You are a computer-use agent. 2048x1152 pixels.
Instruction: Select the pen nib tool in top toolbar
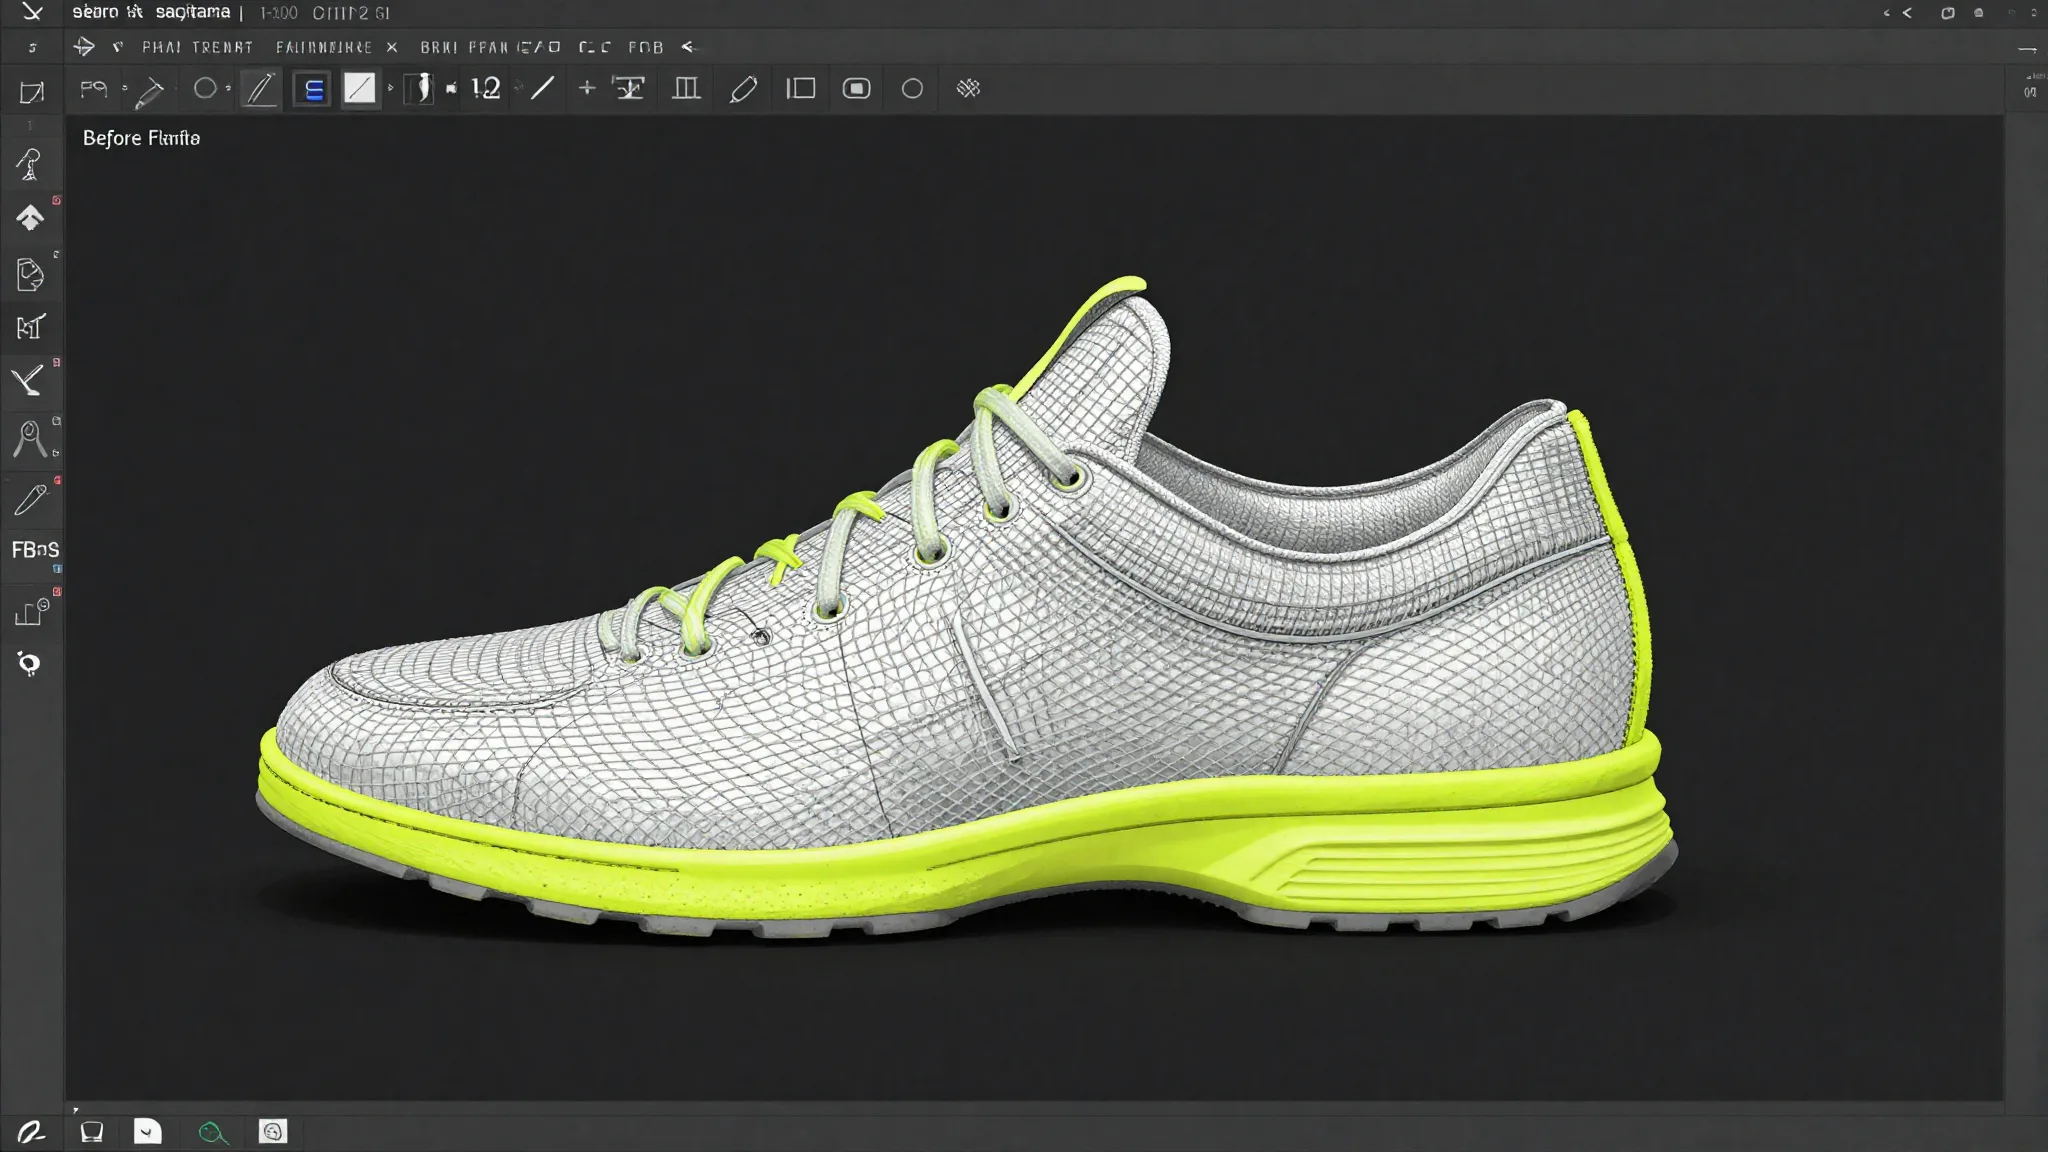150,91
